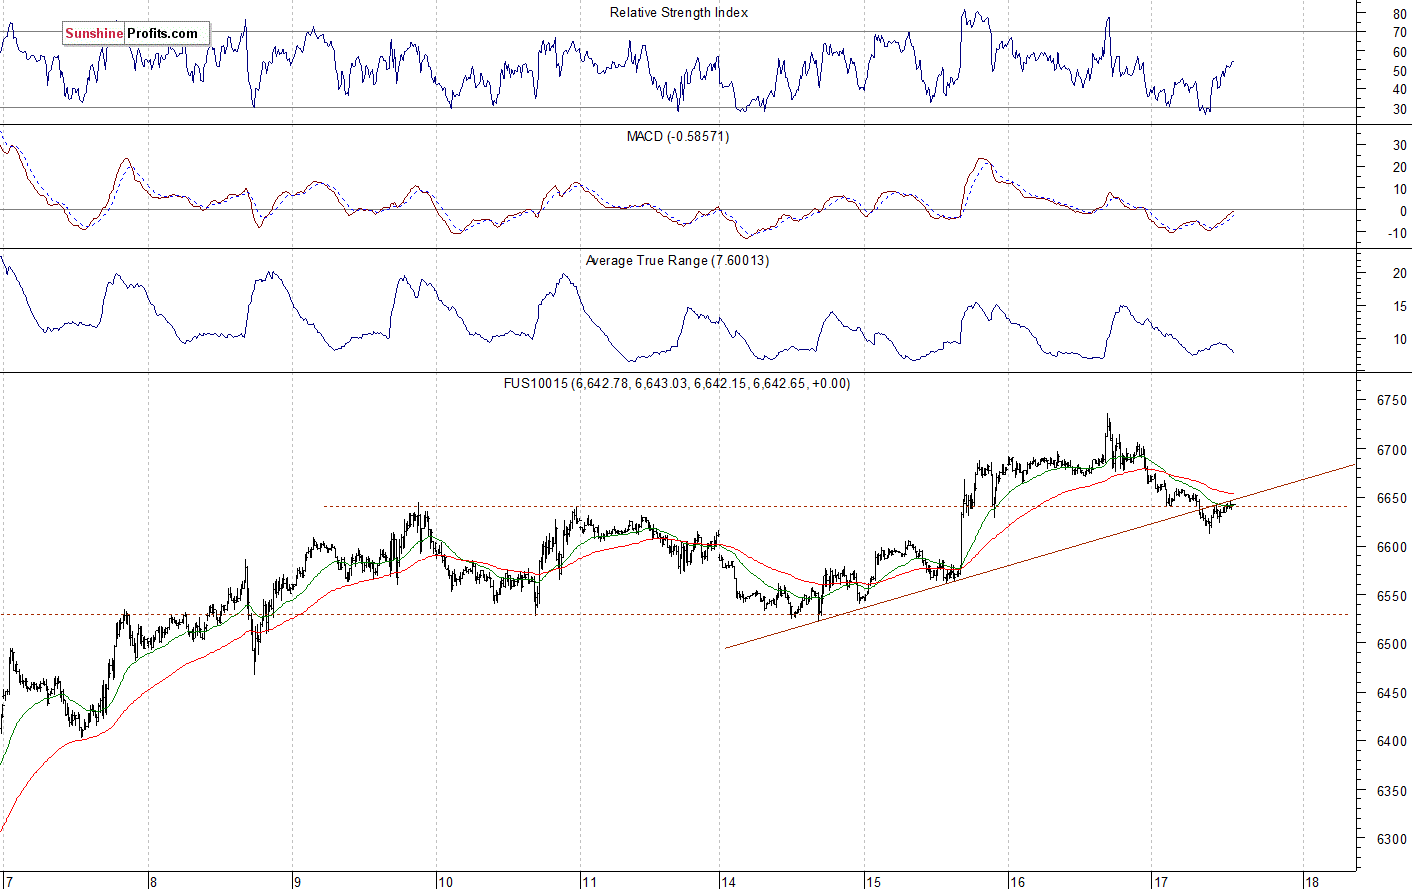The height and width of the screenshot is (889, 1412).
Task: Click the 6700 price axis label
Action: [x=1392, y=450]
